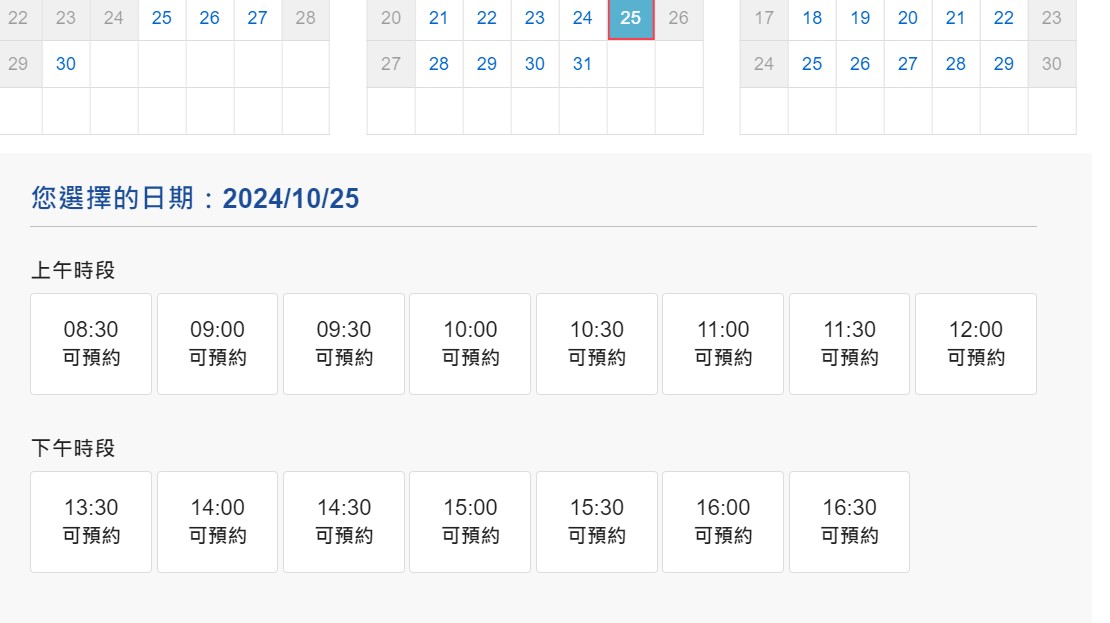Select September 30 in the calendar
The height and width of the screenshot is (623, 1110).
66,64
